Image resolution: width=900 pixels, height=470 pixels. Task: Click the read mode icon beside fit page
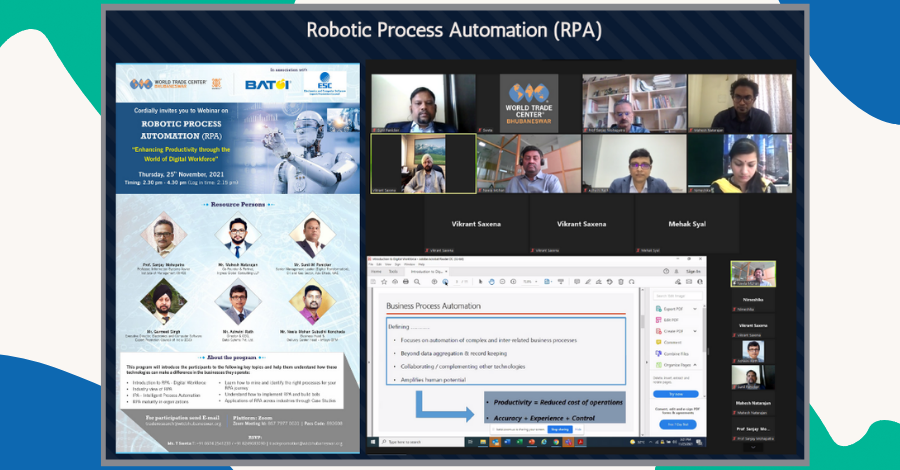coord(561,282)
